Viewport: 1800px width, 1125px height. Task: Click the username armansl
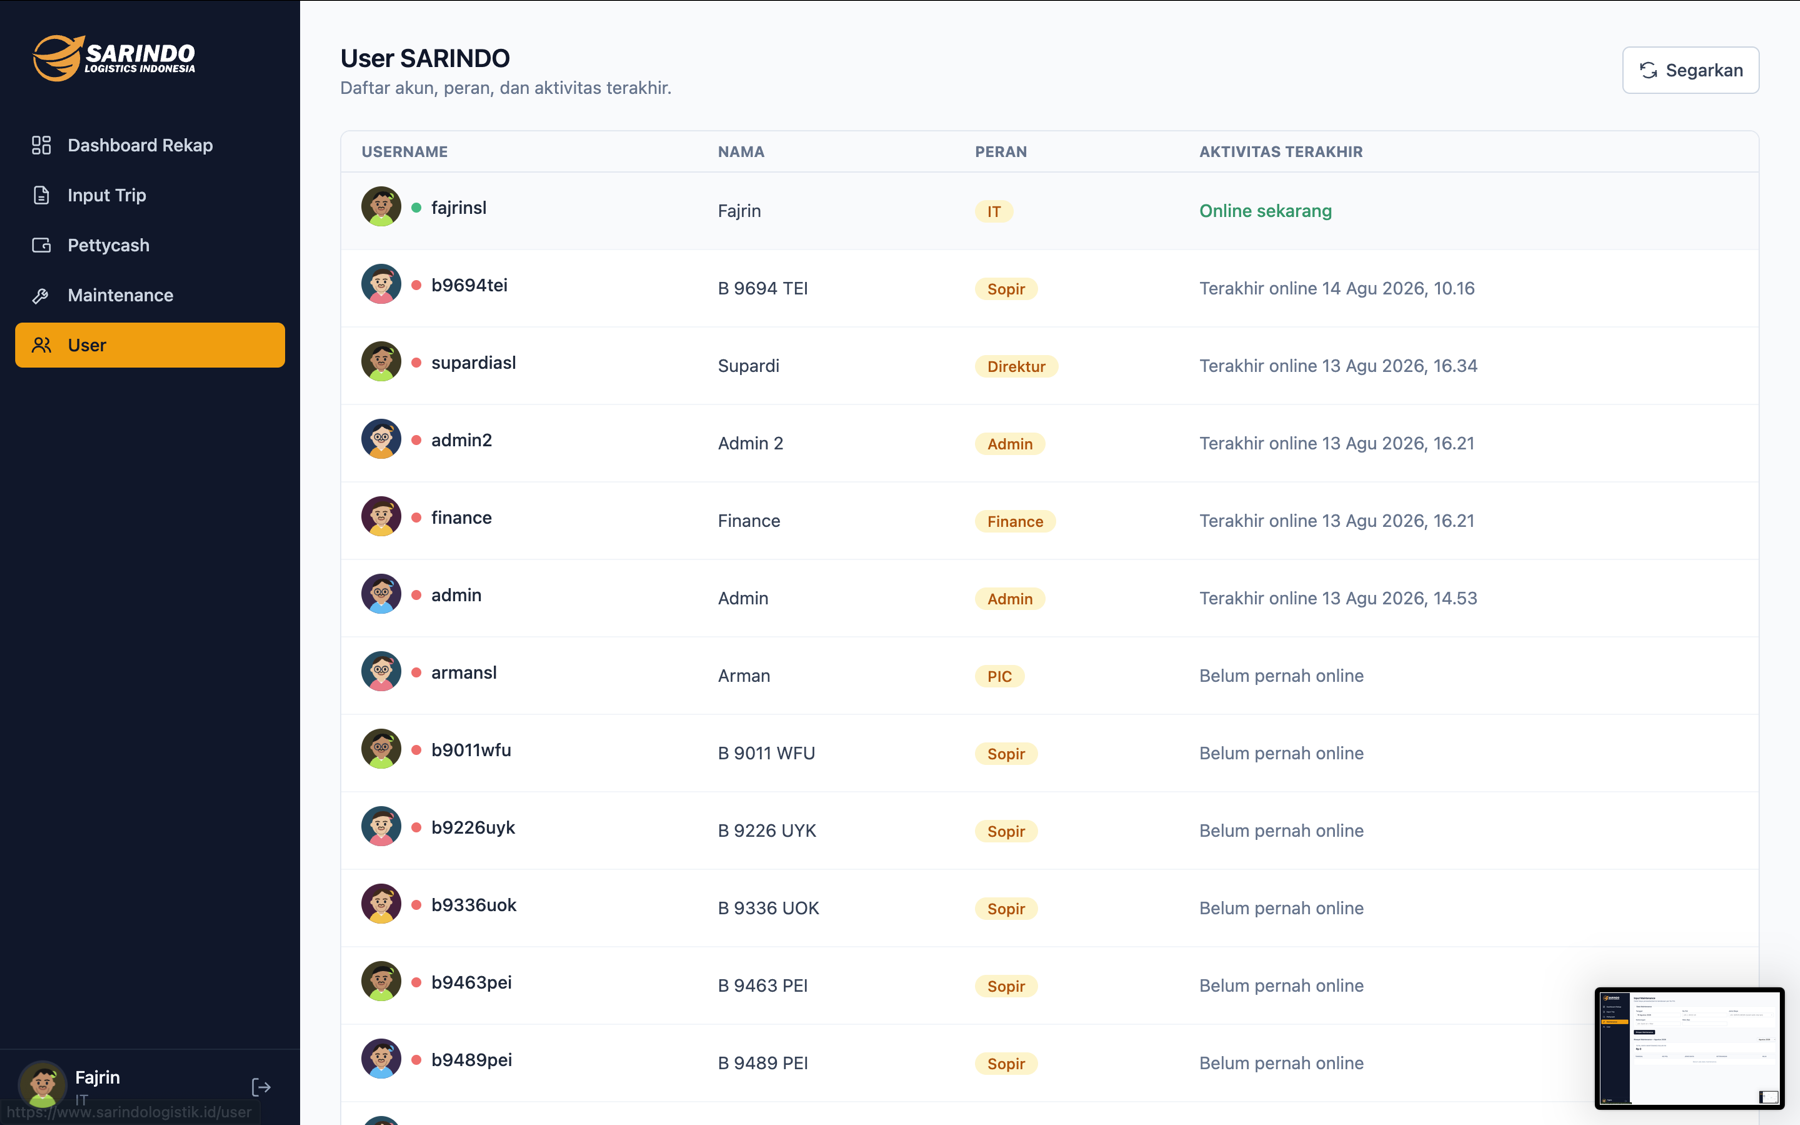(x=464, y=672)
